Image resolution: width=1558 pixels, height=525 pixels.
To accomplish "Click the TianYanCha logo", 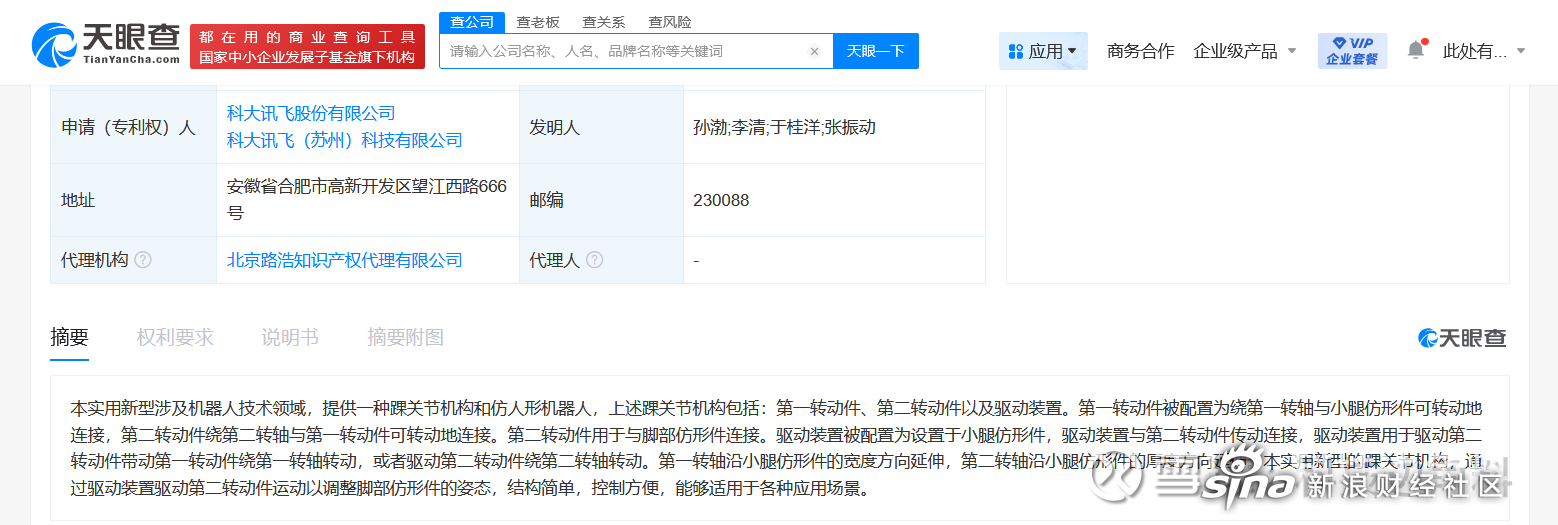I will 105,46.
